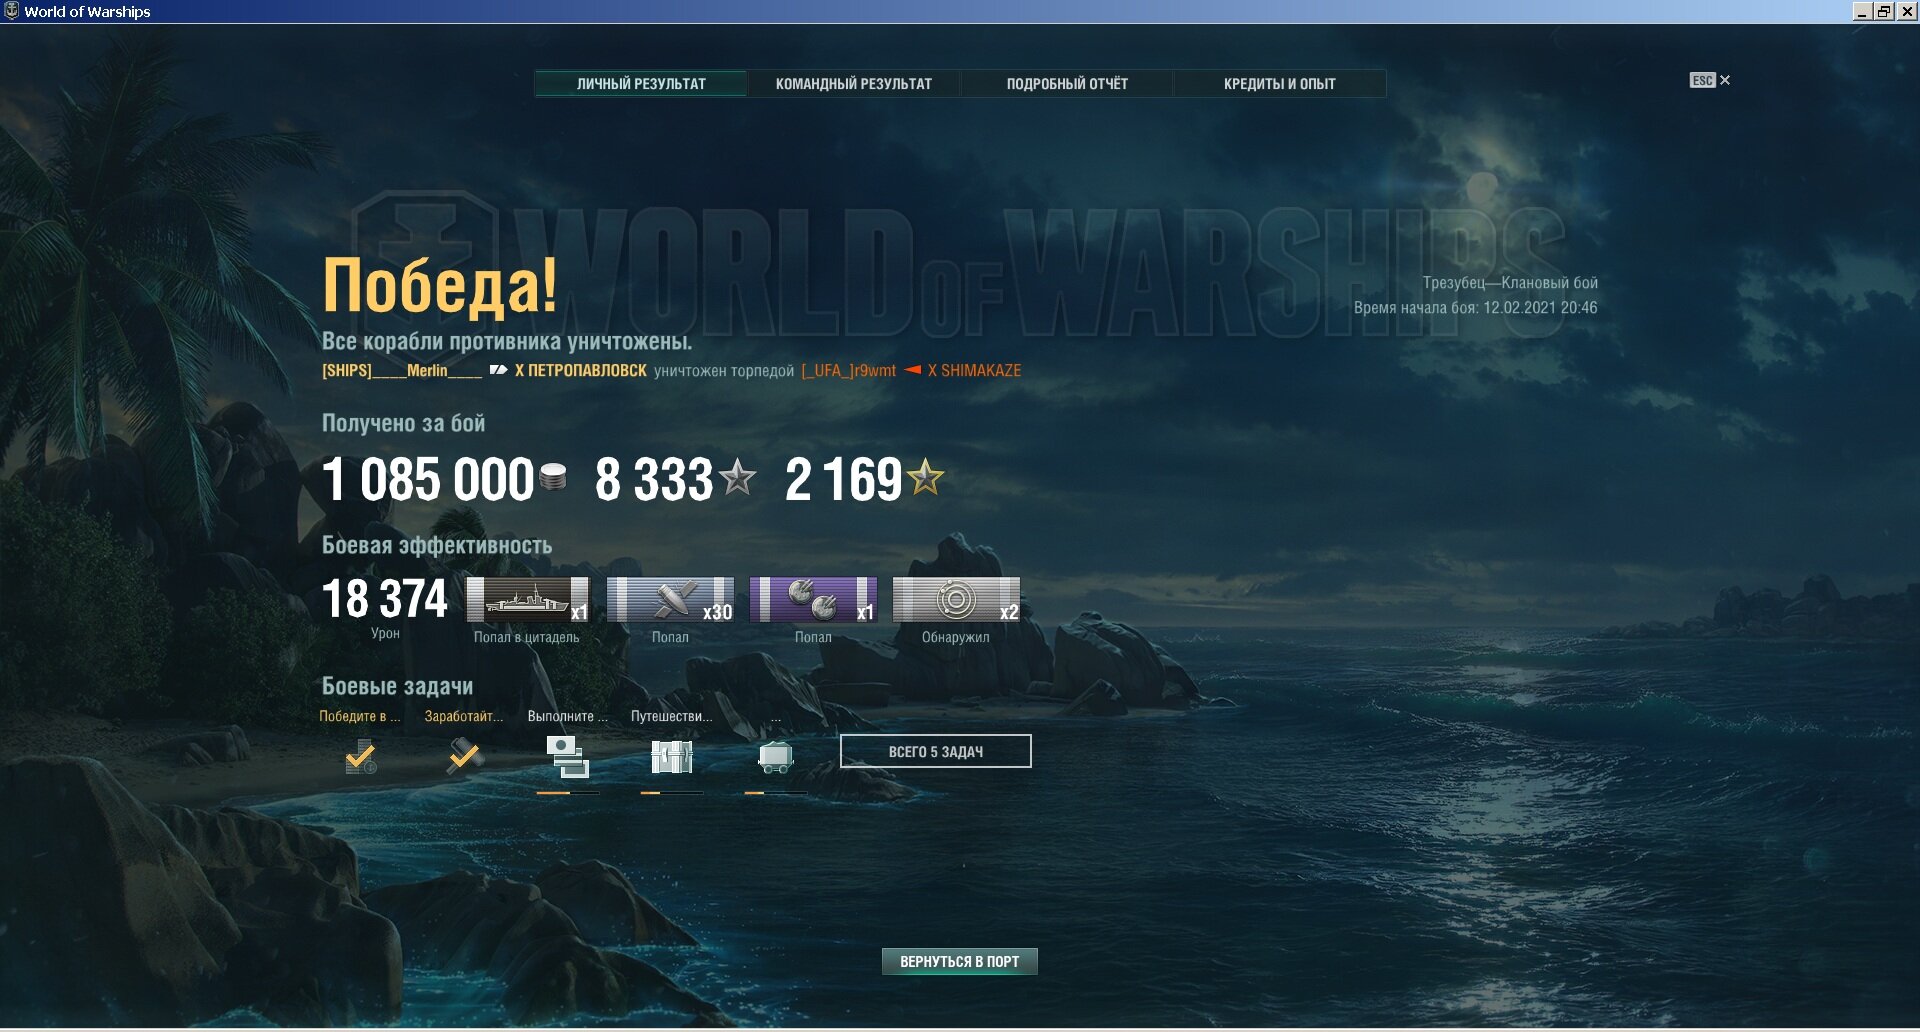Click player name [SHIPS]____Merlin____
Image resolution: width=1920 pixels, height=1032 pixels.
402,370
